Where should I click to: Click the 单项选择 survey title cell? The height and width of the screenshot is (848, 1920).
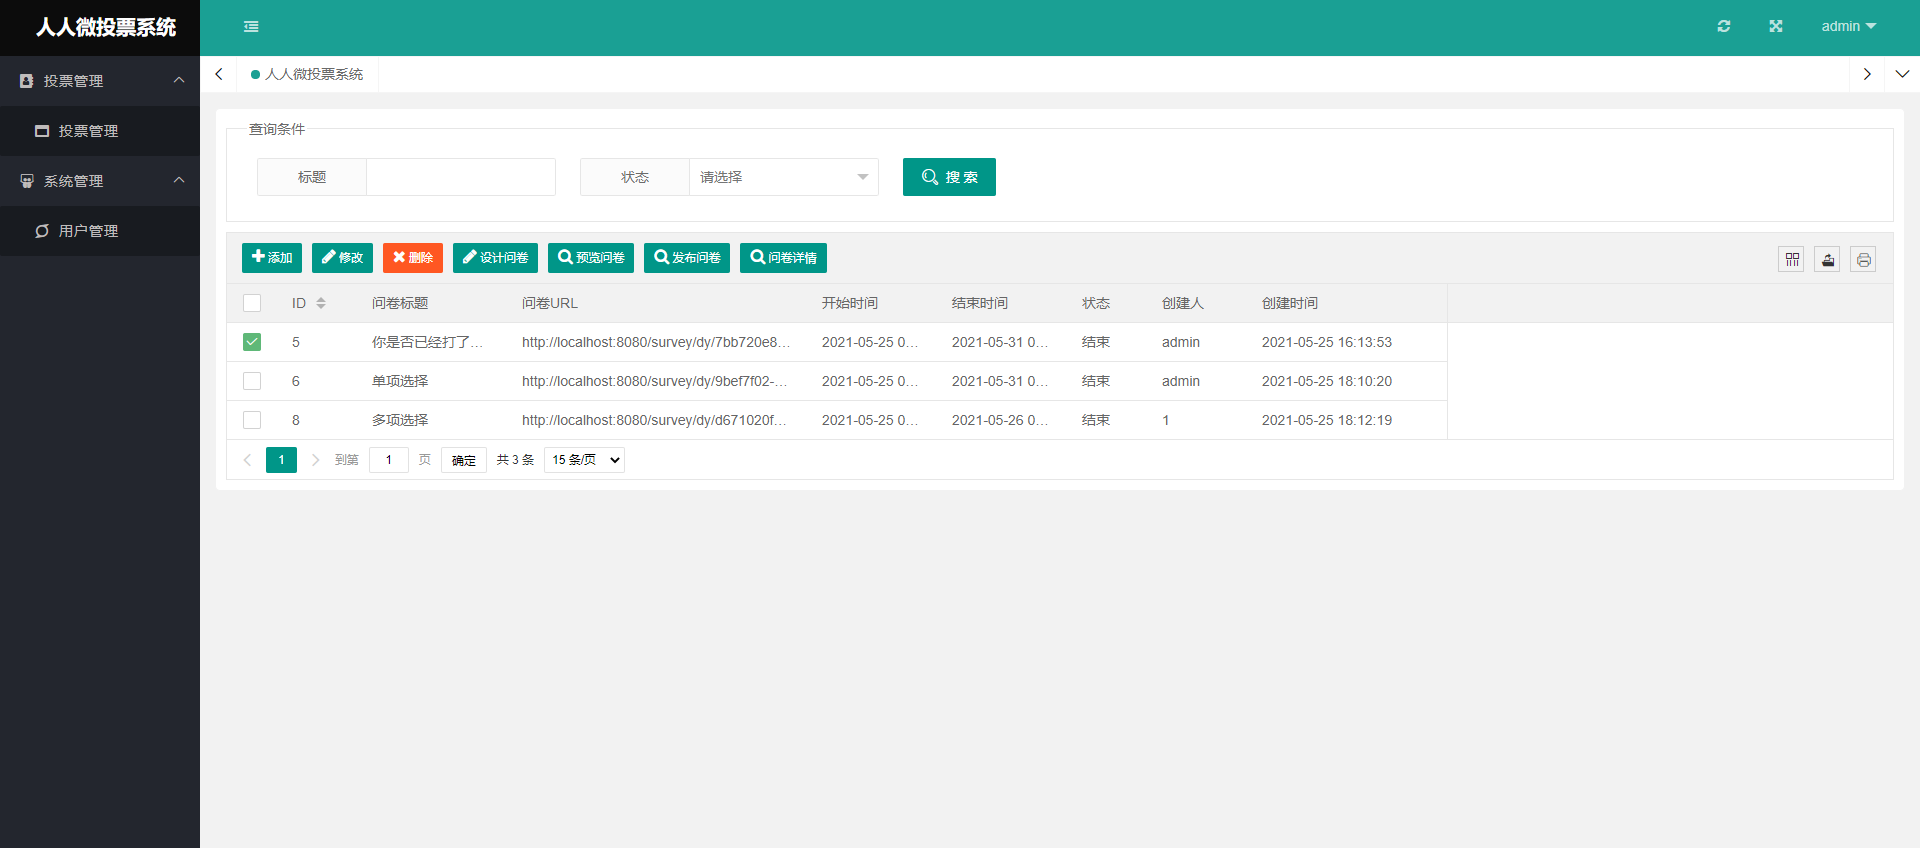coord(400,381)
